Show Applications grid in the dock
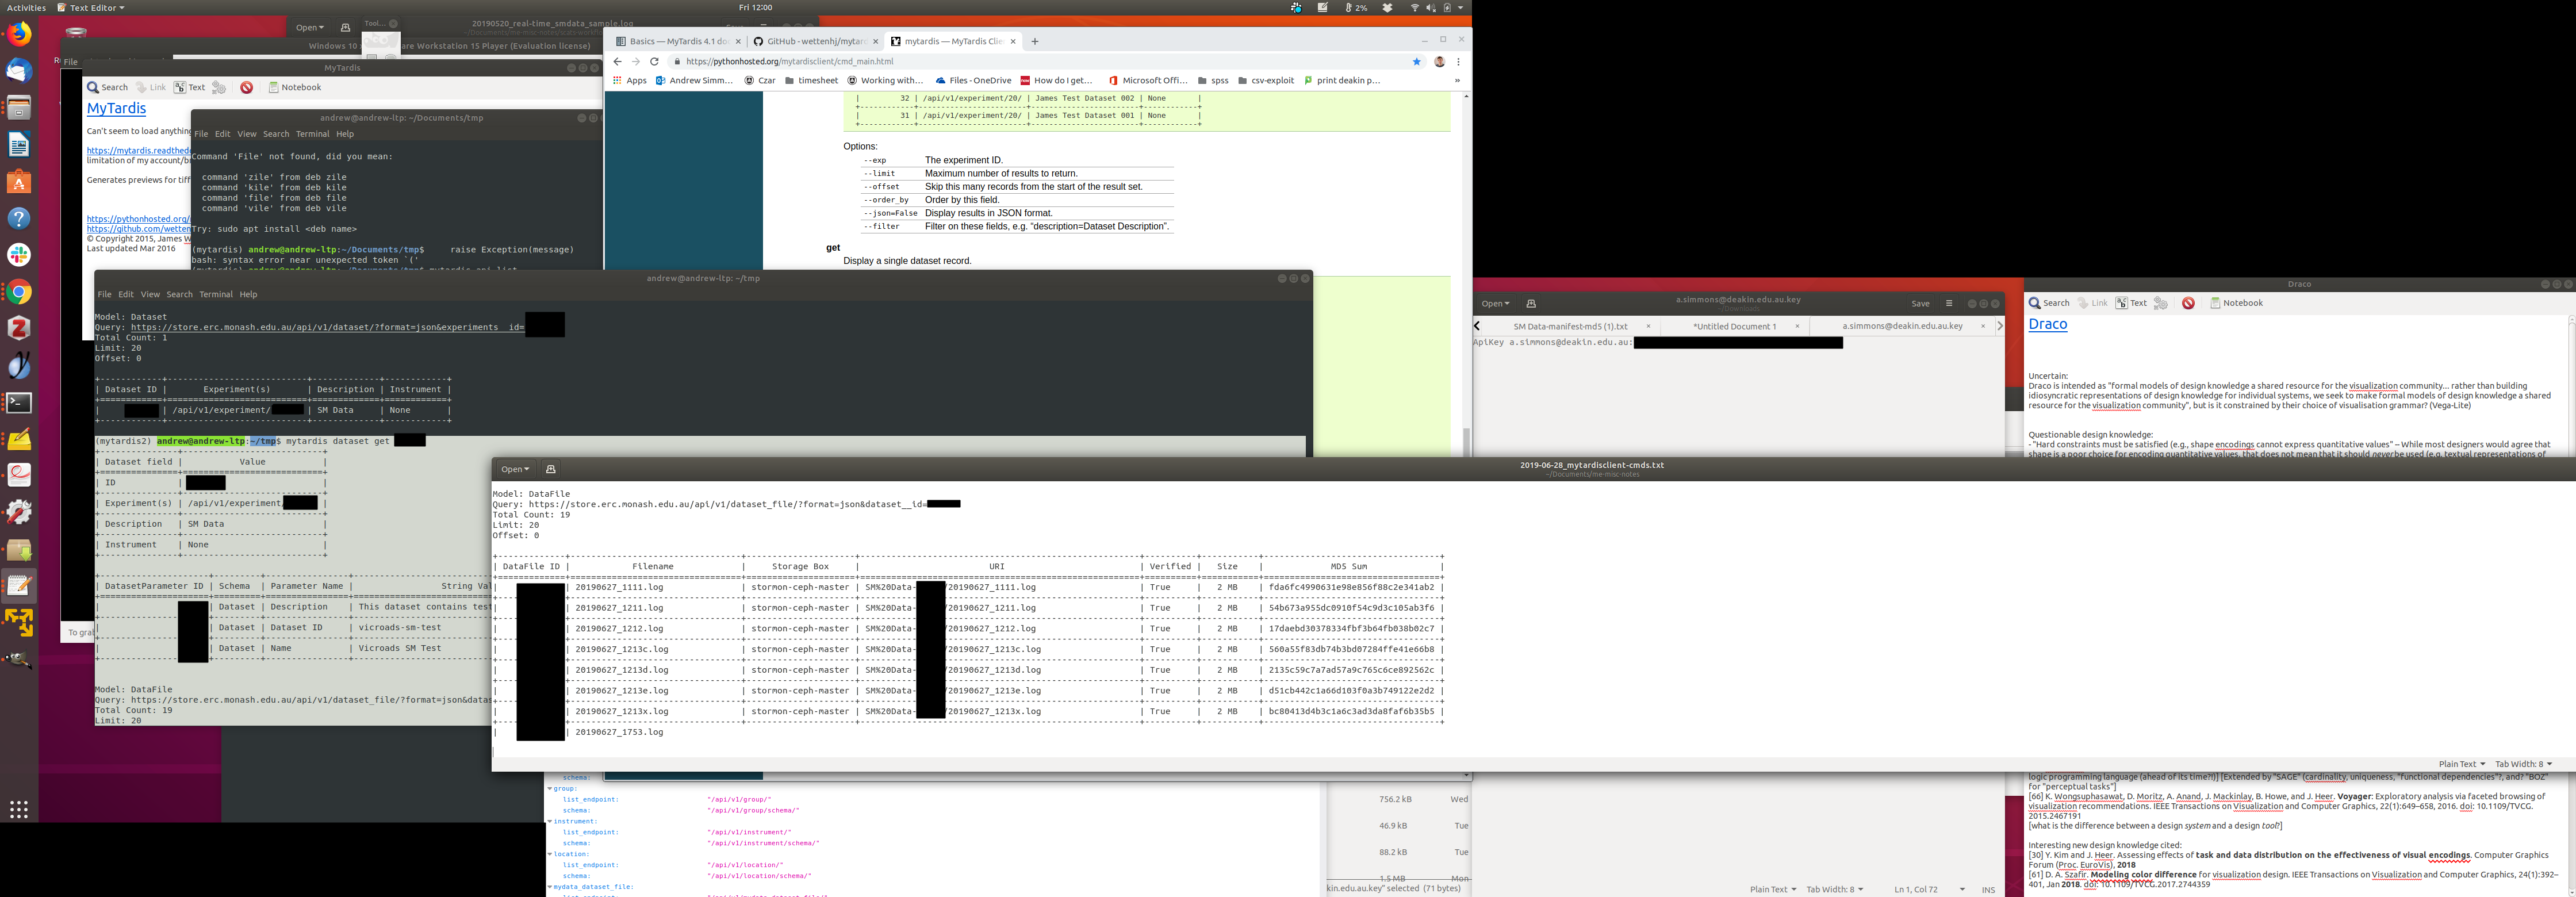Screen dimensions: 2576x897 19,809
